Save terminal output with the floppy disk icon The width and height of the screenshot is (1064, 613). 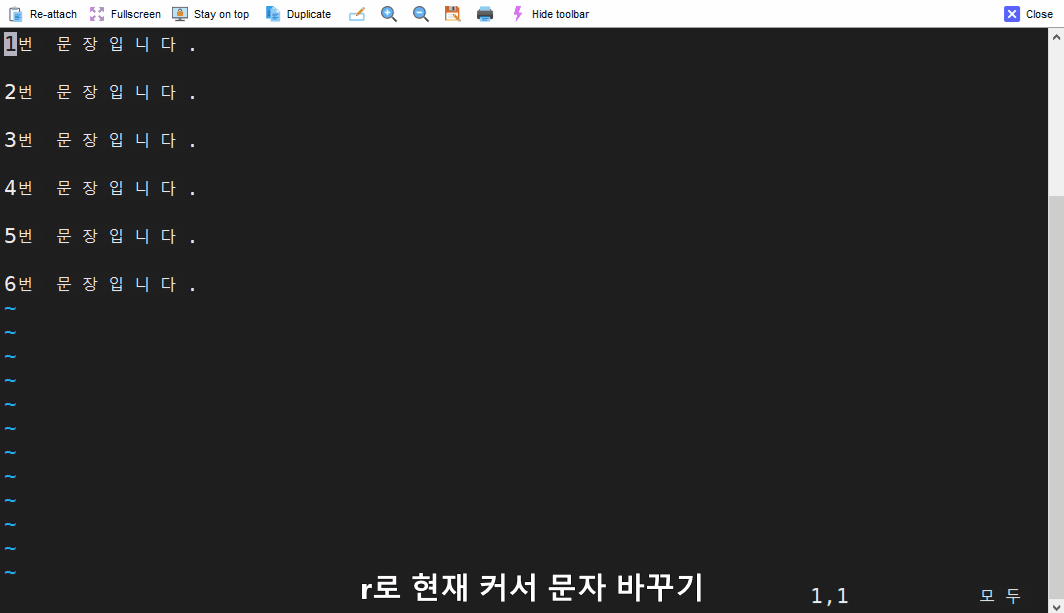coord(453,14)
